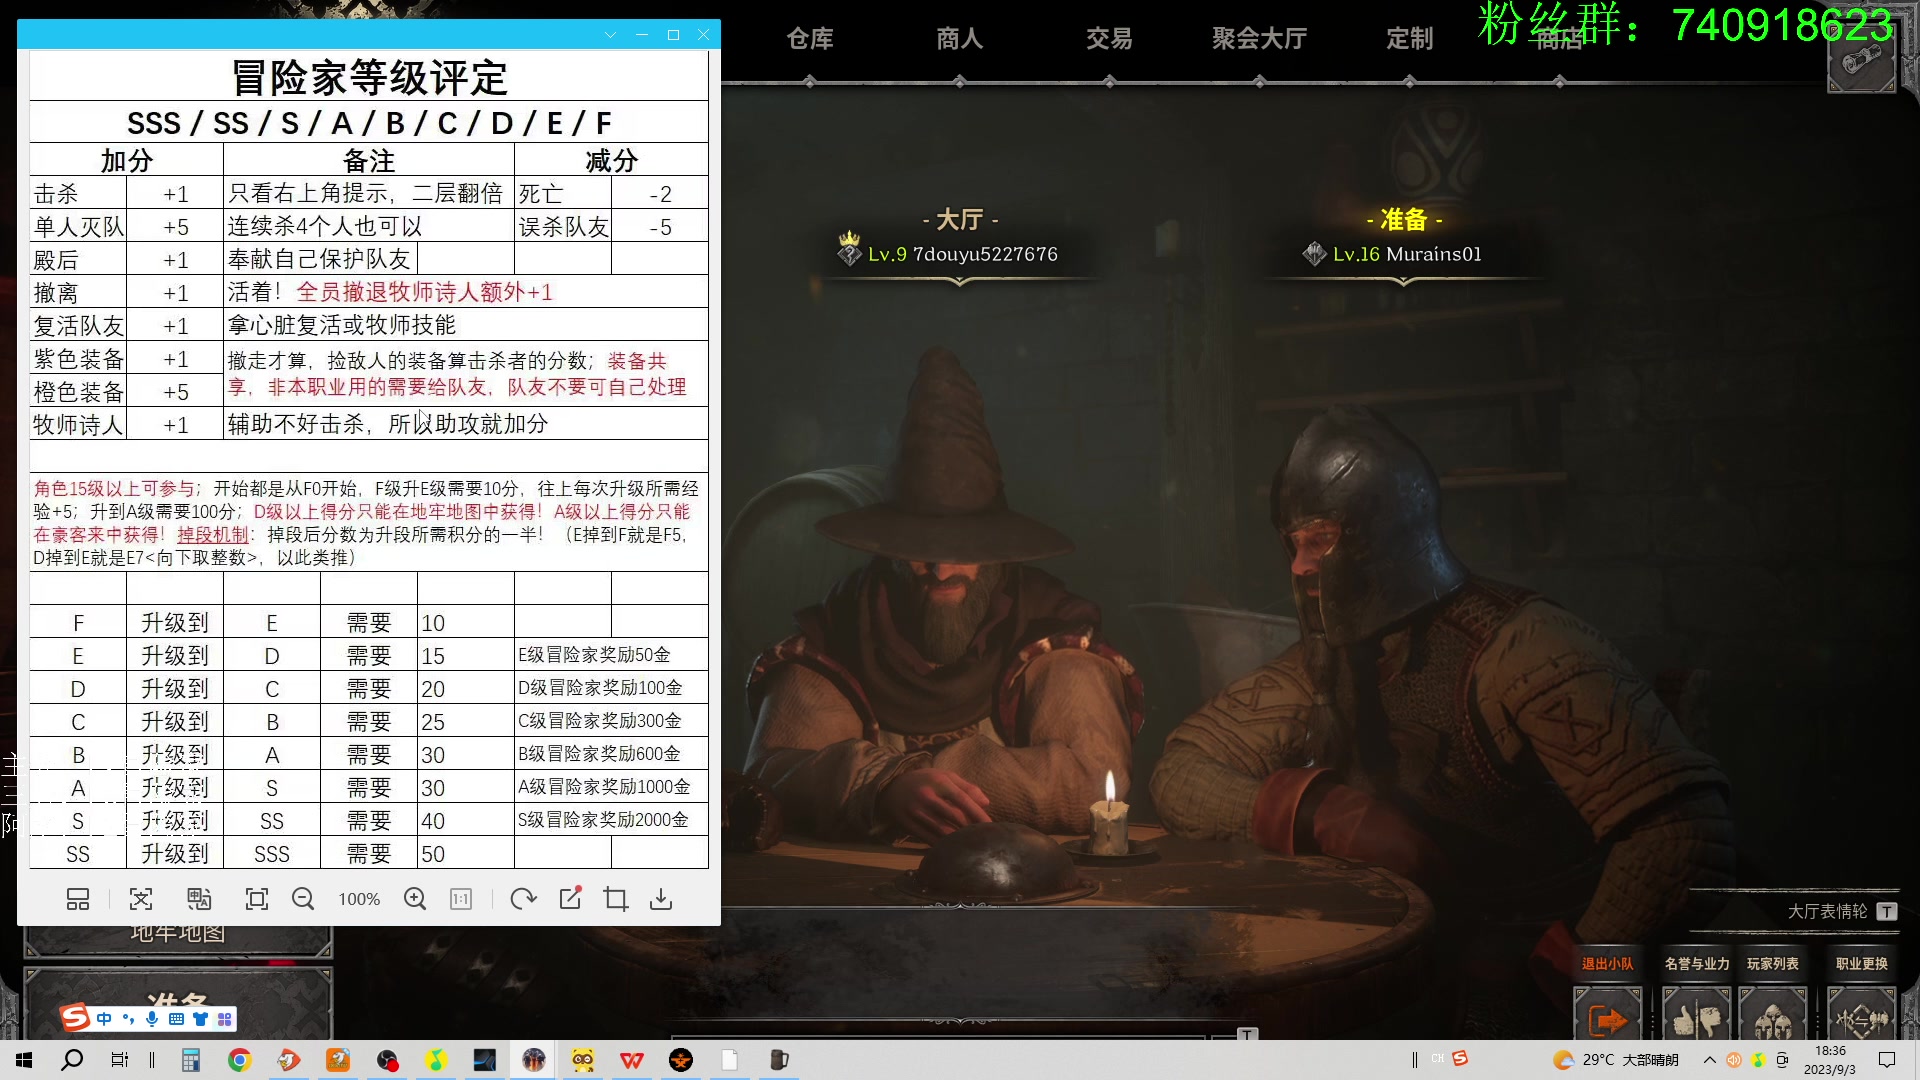Click the text recognition (OCR) icon
The width and height of the screenshot is (1920, 1080).
(x=141, y=899)
